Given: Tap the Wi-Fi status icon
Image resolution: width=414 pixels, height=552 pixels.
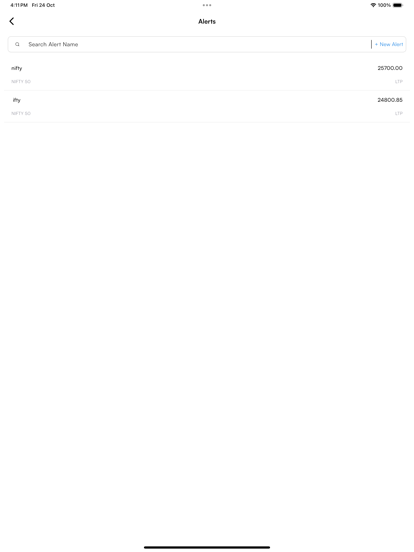Looking at the screenshot, I should [x=373, y=5].
